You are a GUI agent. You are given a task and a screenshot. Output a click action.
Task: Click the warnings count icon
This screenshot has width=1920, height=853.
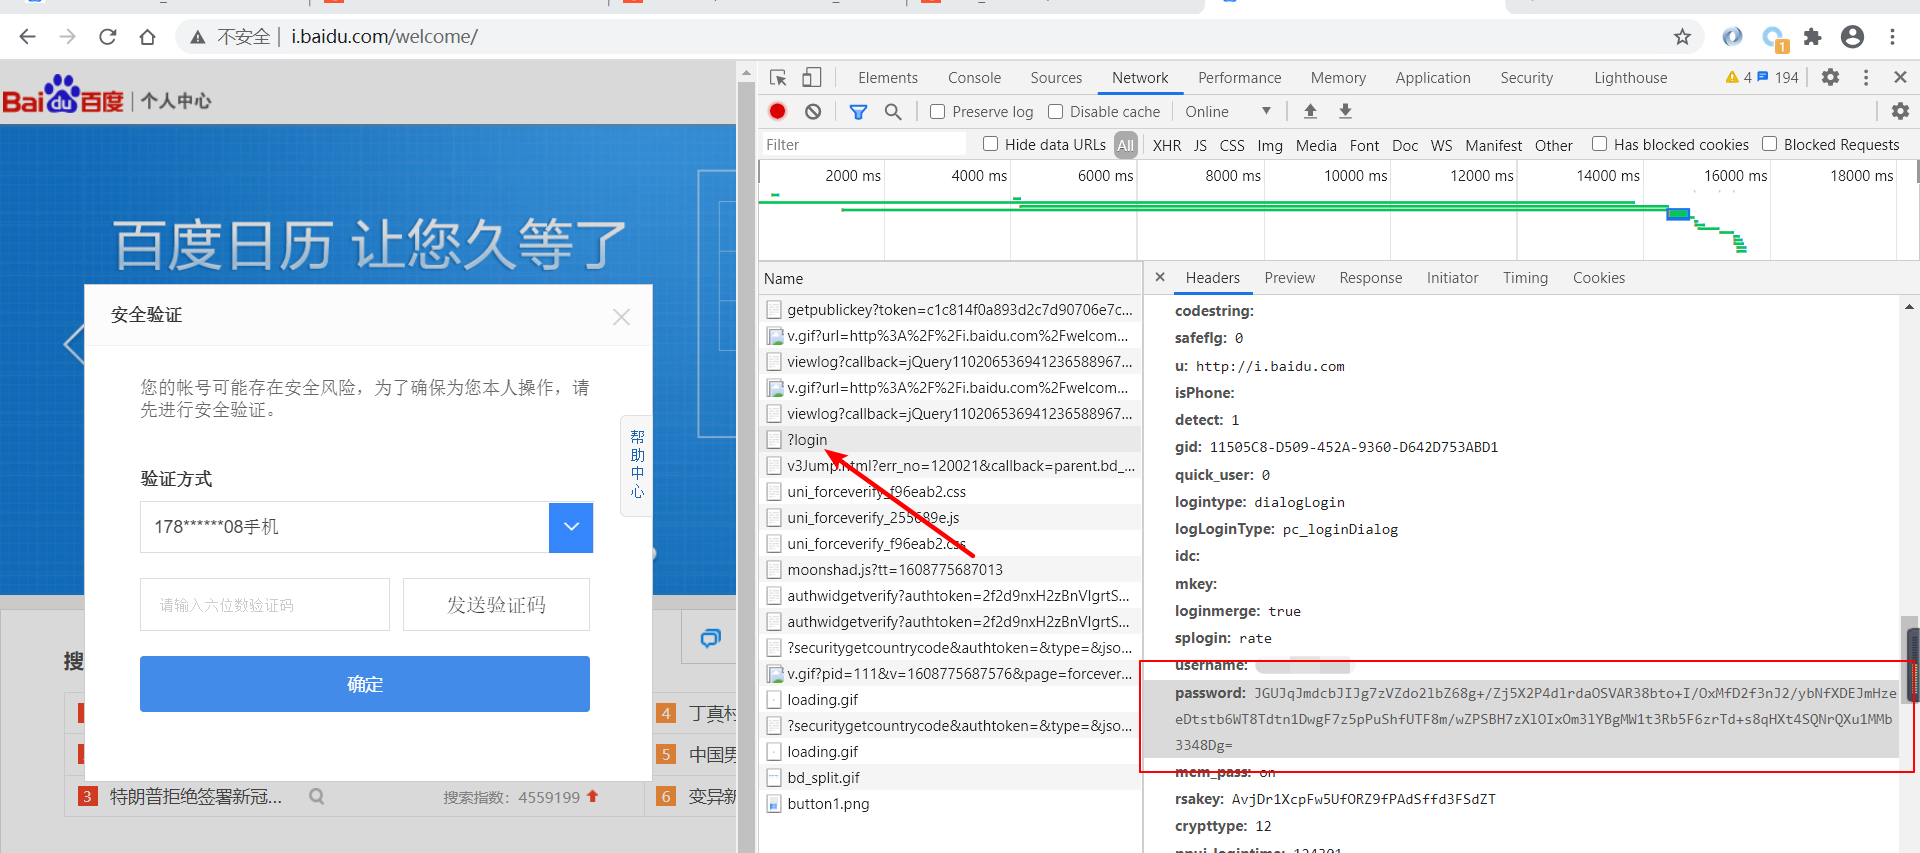(x=1738, y=77)
